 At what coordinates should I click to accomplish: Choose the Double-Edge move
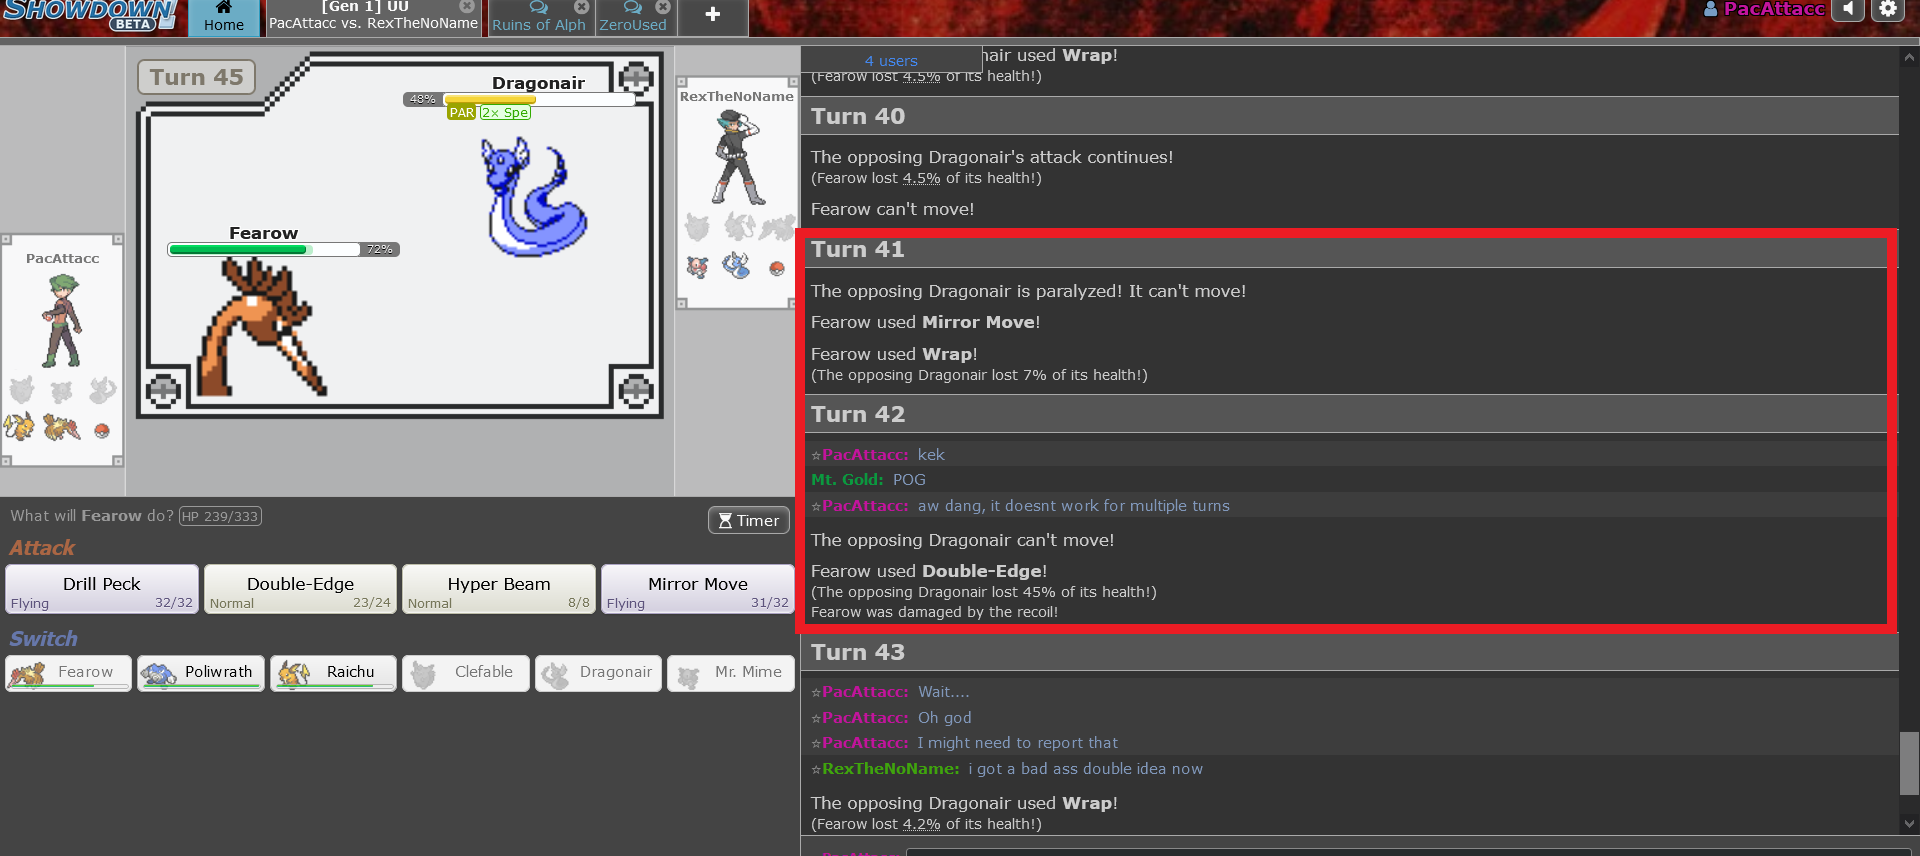click(300, 589)
